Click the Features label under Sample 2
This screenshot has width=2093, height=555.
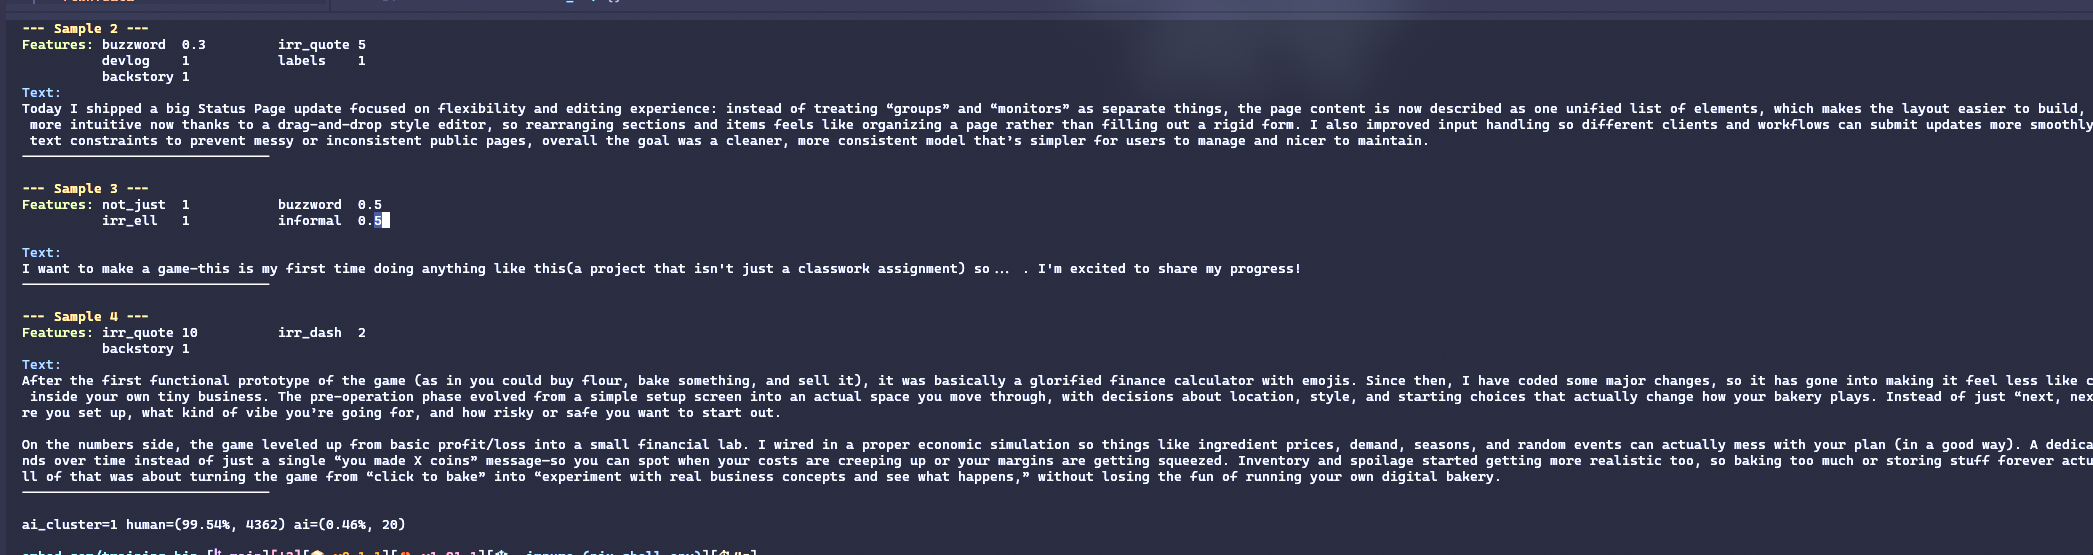click(x=57, y=45)
